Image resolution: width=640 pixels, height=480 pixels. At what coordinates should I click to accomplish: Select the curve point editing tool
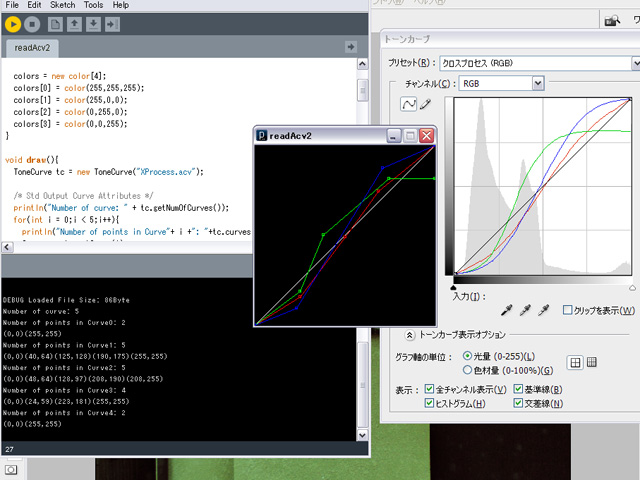[x=409, y=104]
